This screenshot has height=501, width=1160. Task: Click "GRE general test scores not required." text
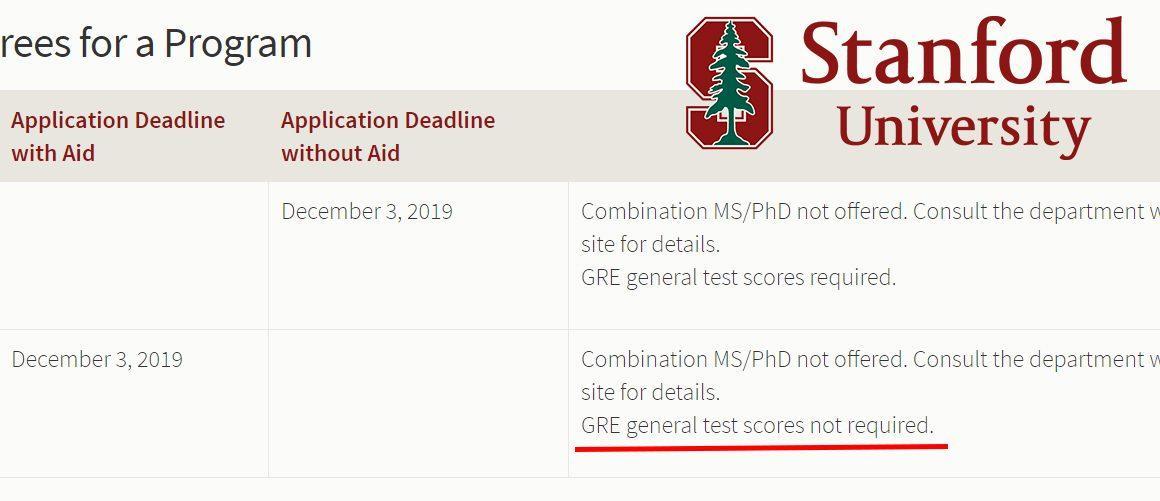(758, 426)
